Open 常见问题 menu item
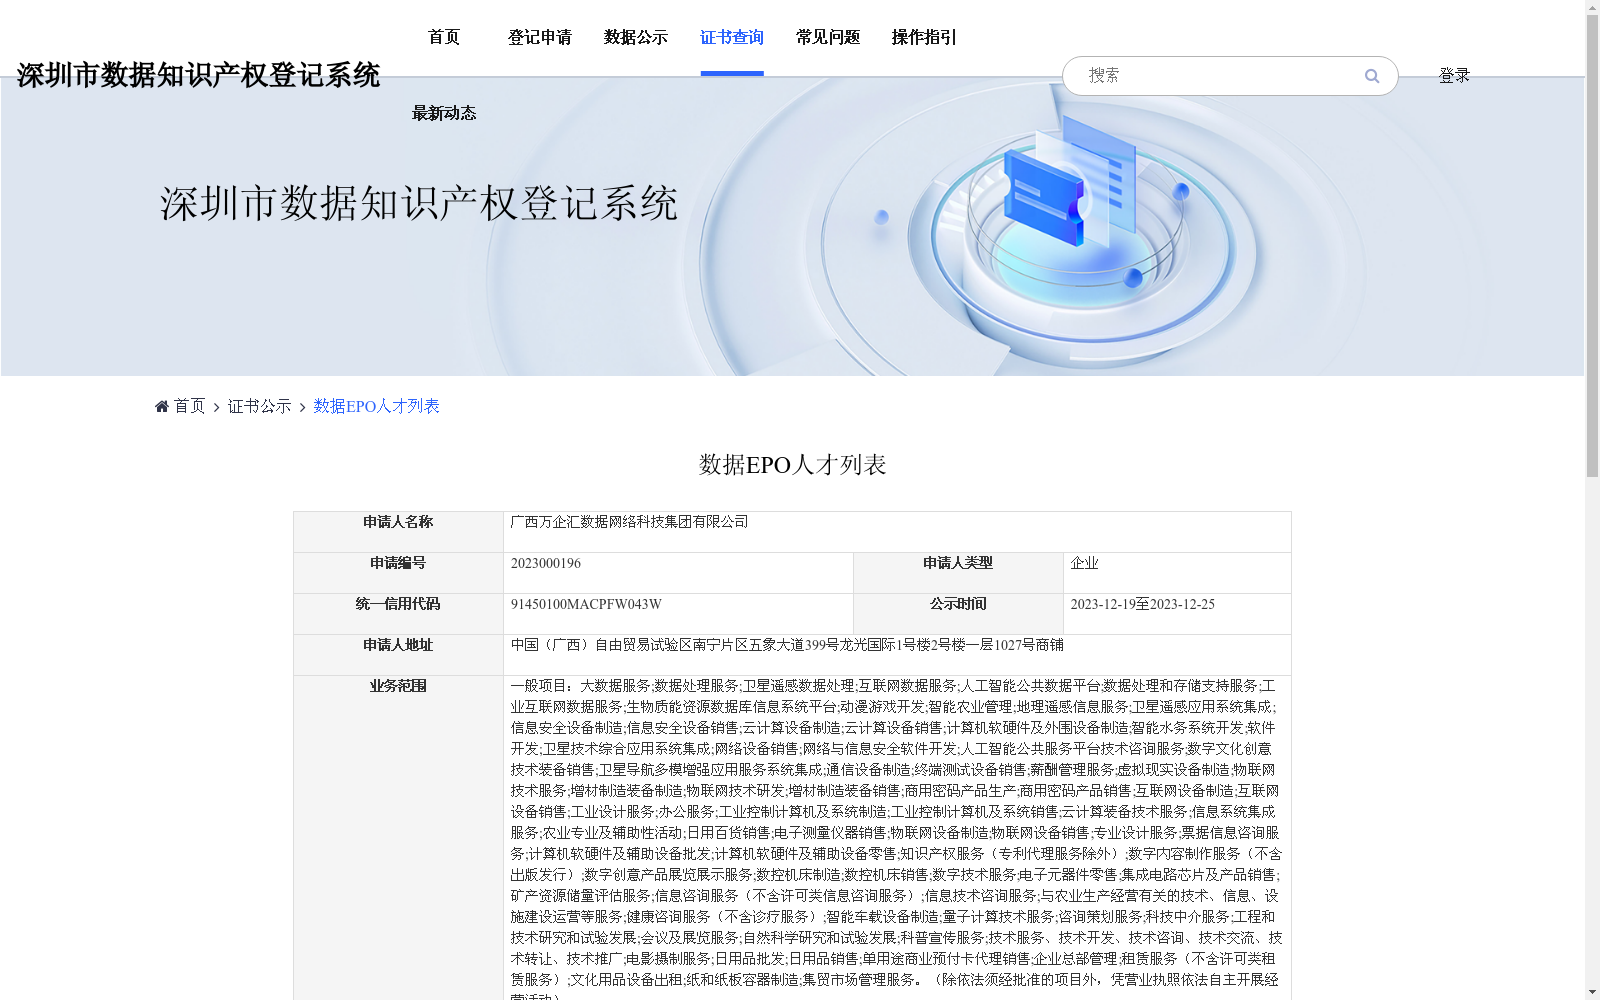Image resolution: width=1600 pixels, height=1000 pixels. [x=828, y=37]
